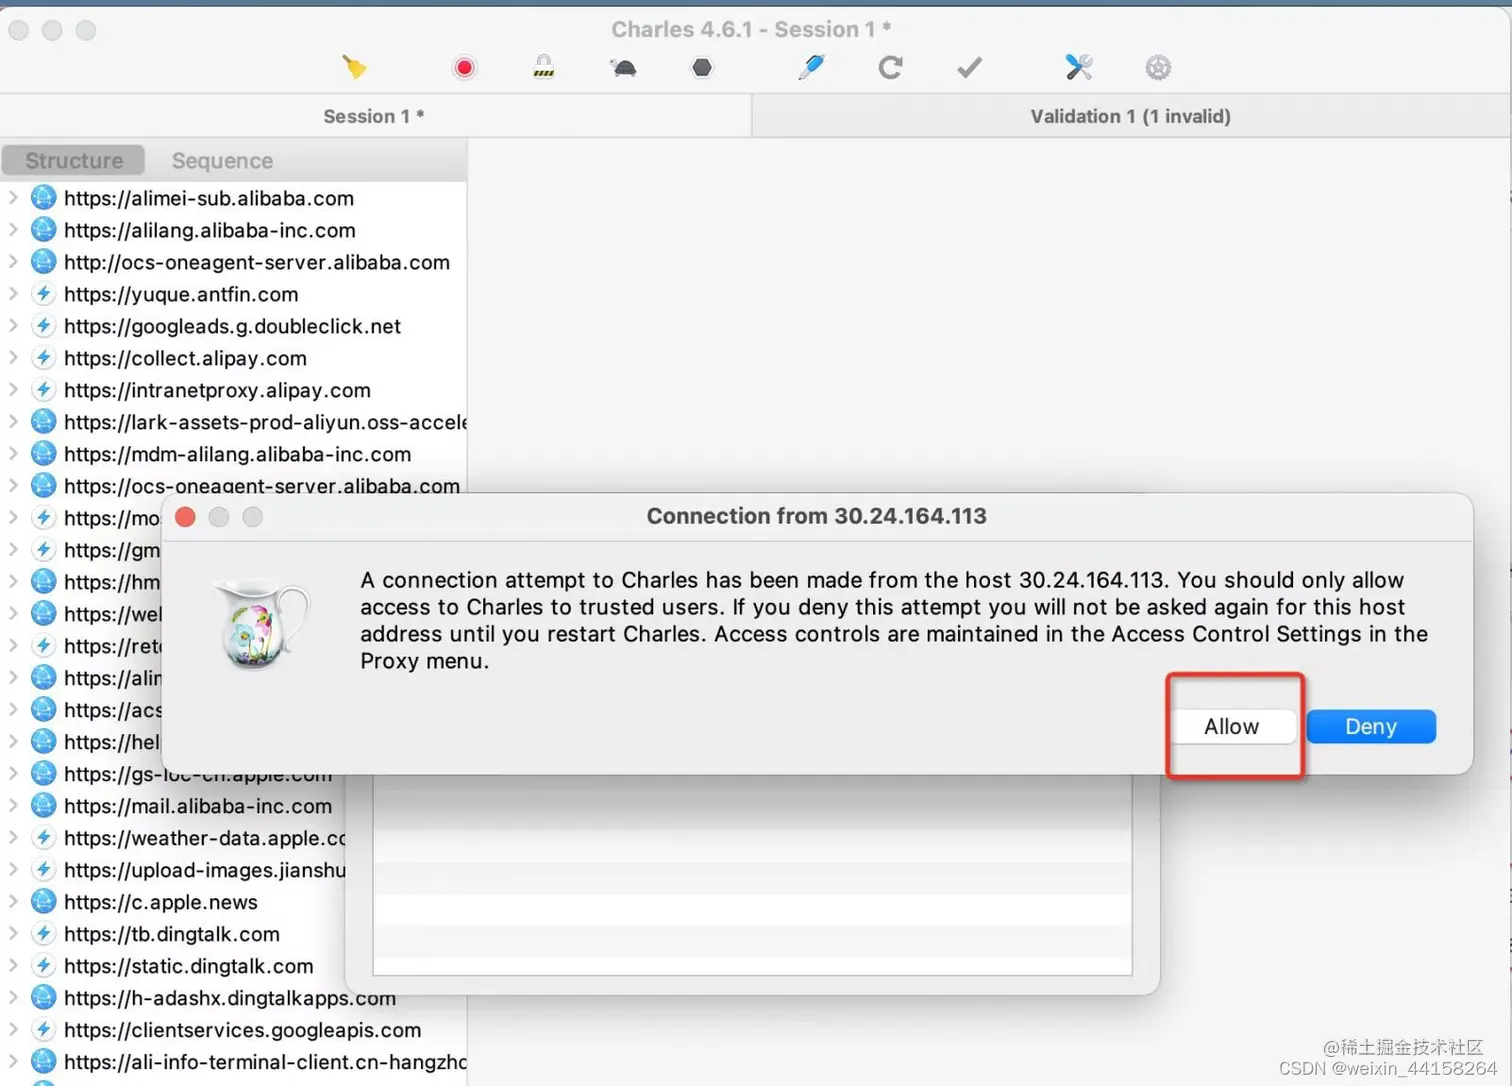
Task: Select https://intranetproxy.alipay.com row
Action: tap(233, 390)
